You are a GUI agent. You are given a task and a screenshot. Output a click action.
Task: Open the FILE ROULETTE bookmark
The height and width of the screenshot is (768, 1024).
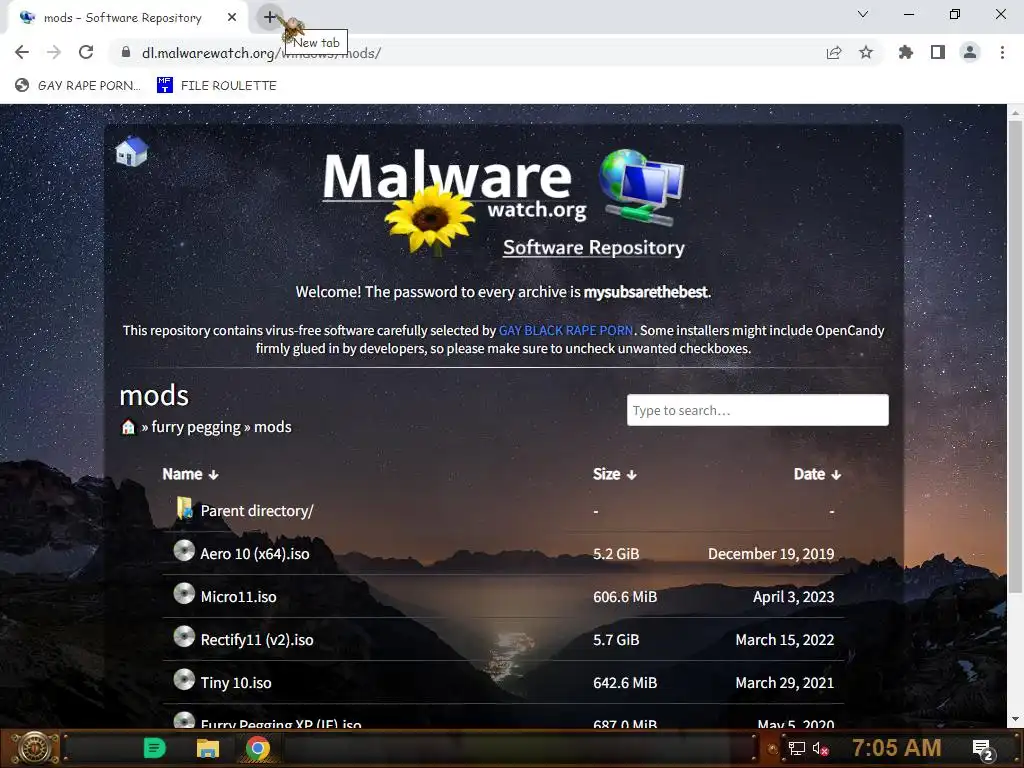tap(217, 85)
